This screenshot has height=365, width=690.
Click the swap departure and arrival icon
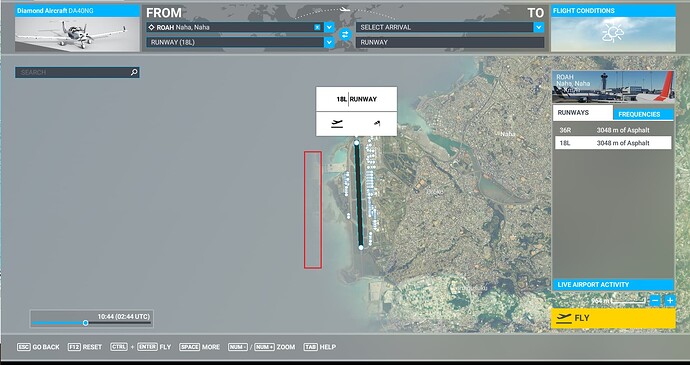pyautogui.click(x=345, y=34)
